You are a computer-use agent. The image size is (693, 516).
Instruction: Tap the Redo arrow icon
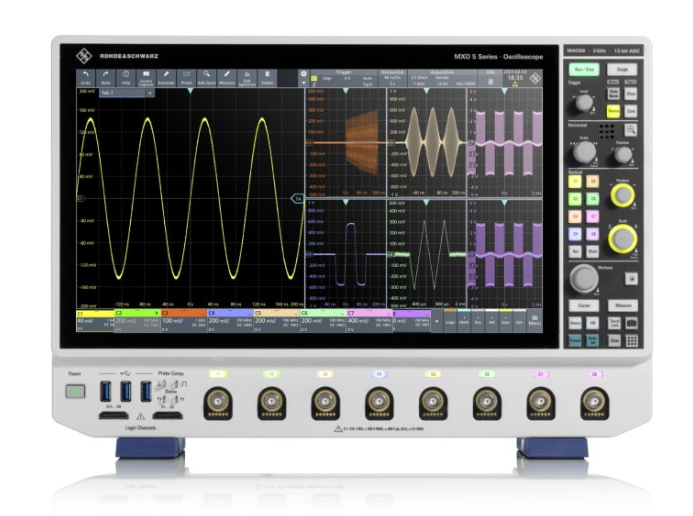106,78
